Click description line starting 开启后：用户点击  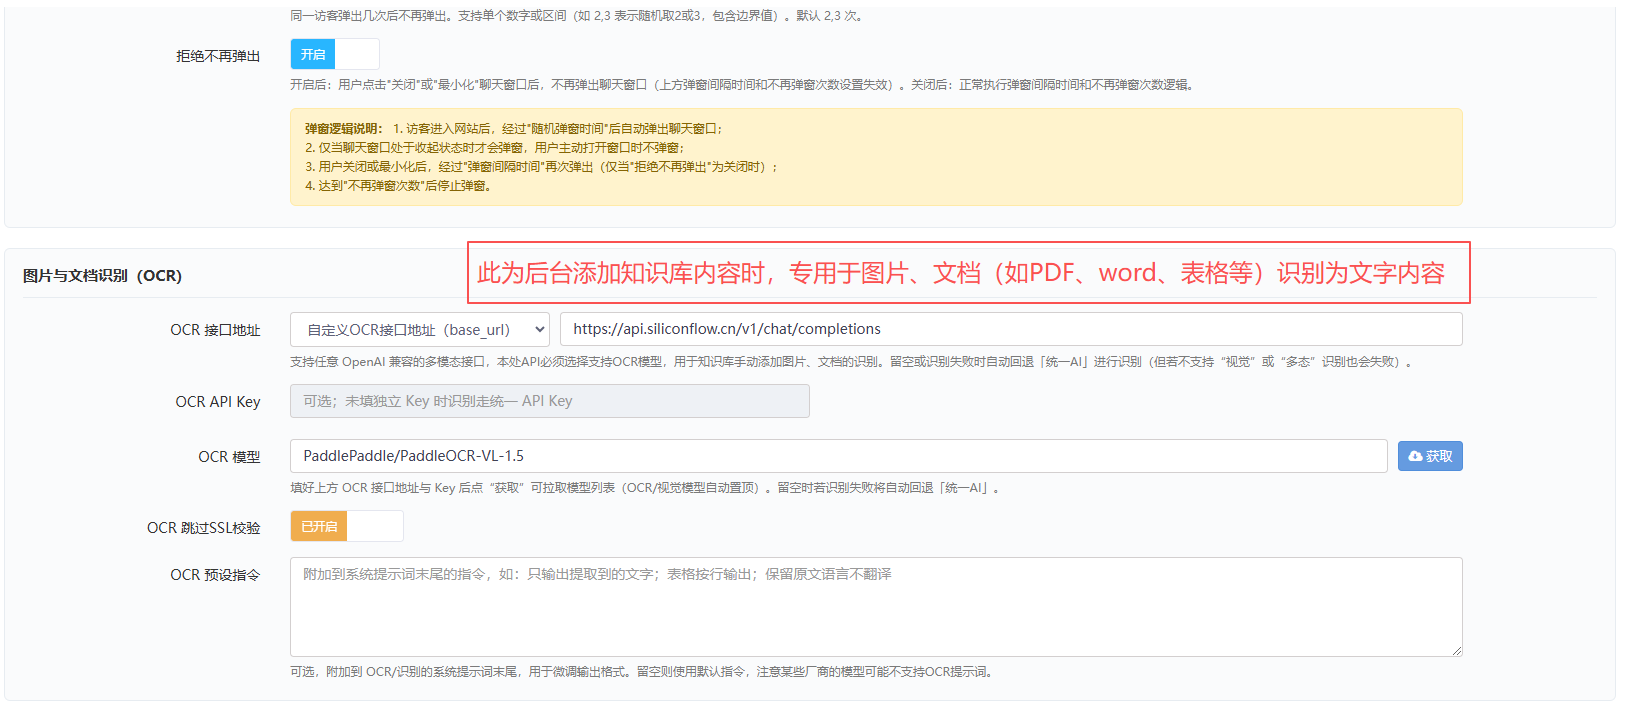coord(744,85)
